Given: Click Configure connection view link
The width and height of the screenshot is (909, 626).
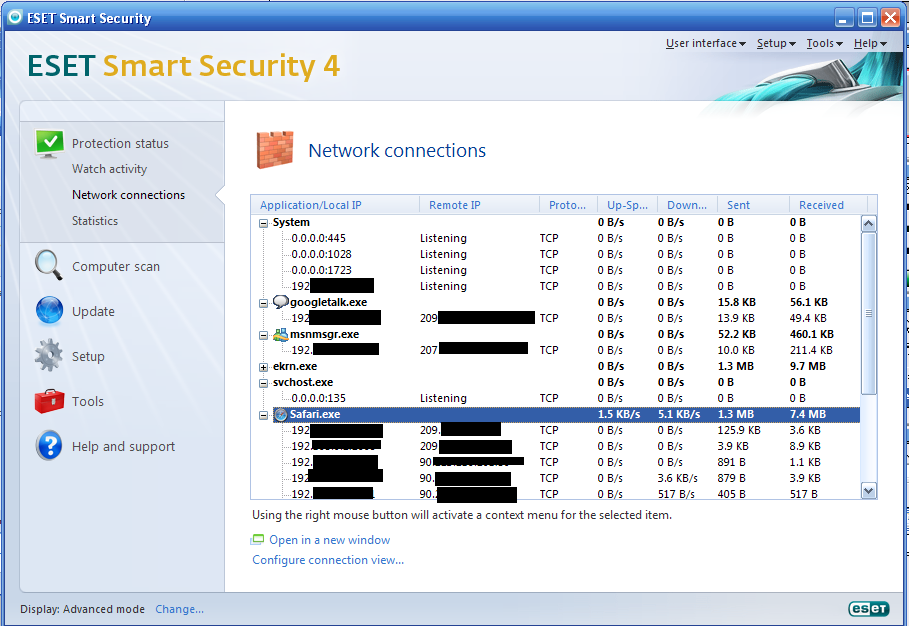Looking at the screenshot, I should [328, 560].
